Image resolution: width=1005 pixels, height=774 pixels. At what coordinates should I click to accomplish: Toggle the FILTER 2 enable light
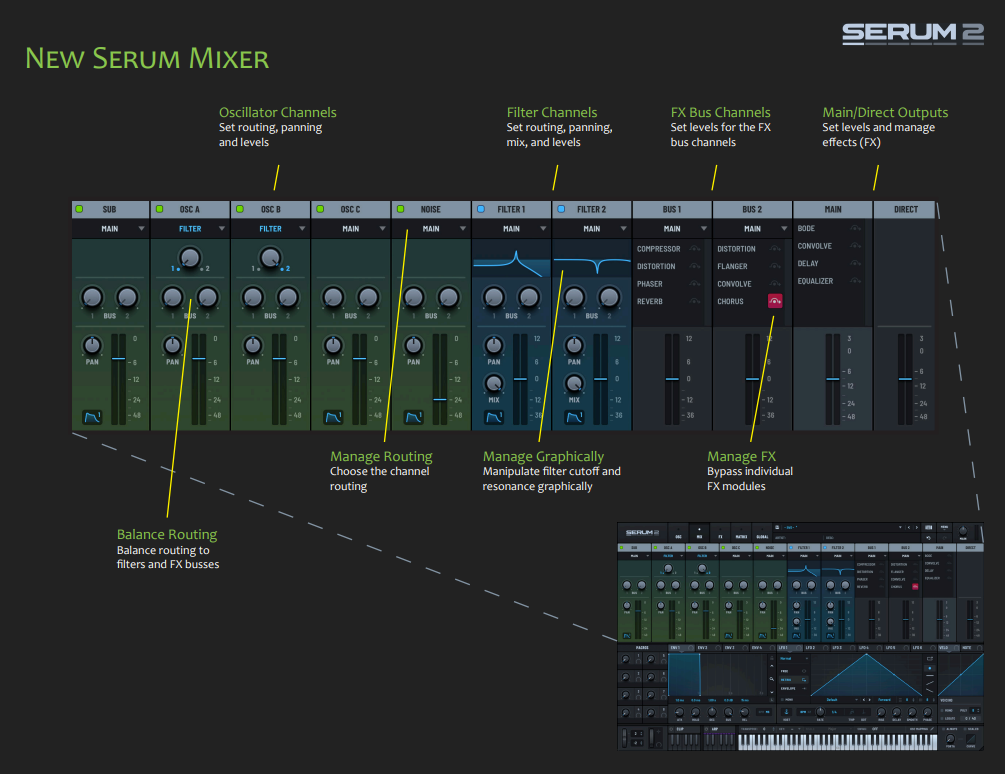(561, 209)
